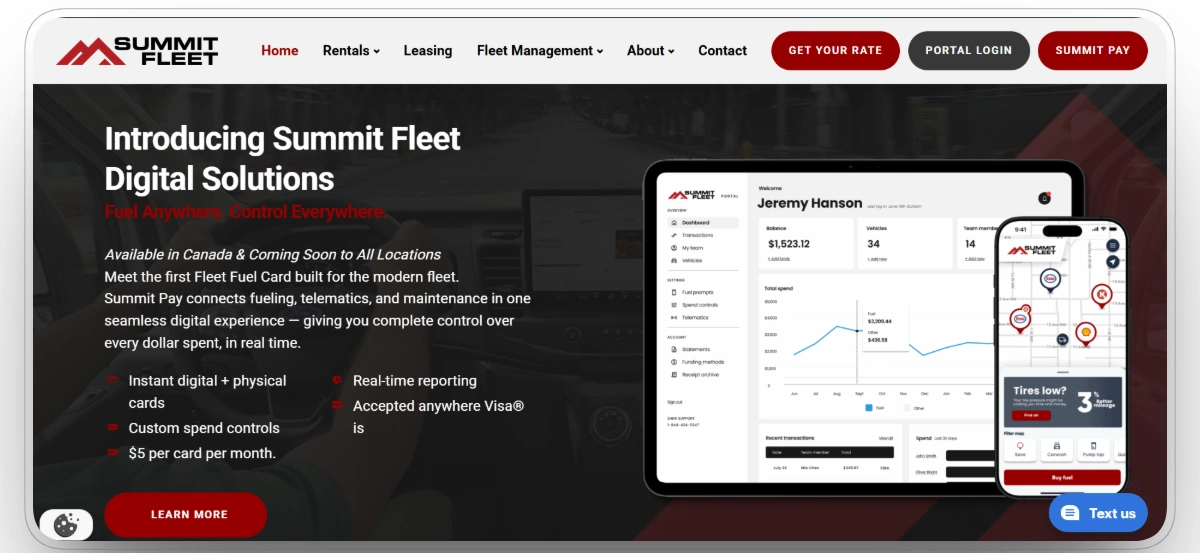
Task: Click the Summit Pay button
Action: 1093,50
